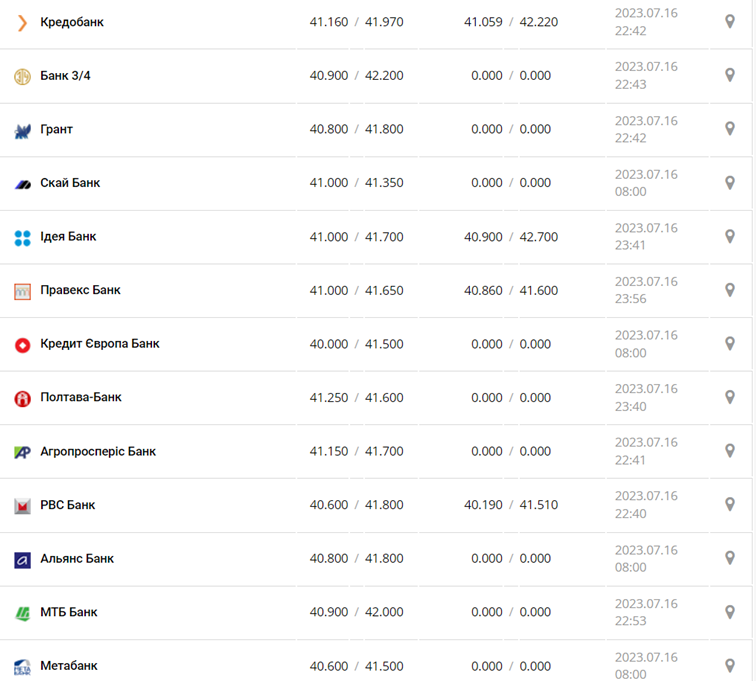Click the Ідея Банк blue dots logo

[x=22, y=238]
